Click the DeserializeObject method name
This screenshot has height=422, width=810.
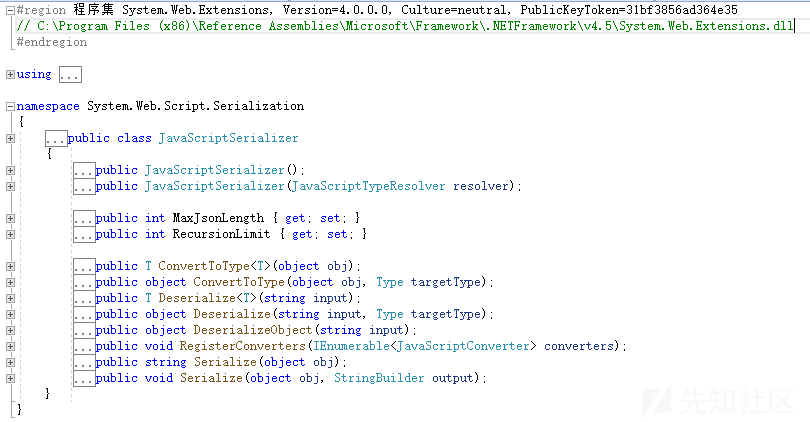pyautogui.click(x=253, y=331)
